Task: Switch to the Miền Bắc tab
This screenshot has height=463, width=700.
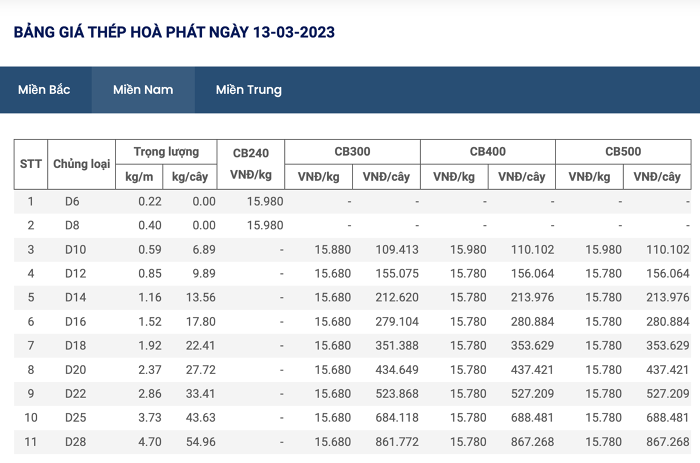Action: click(x=44, y=90)
